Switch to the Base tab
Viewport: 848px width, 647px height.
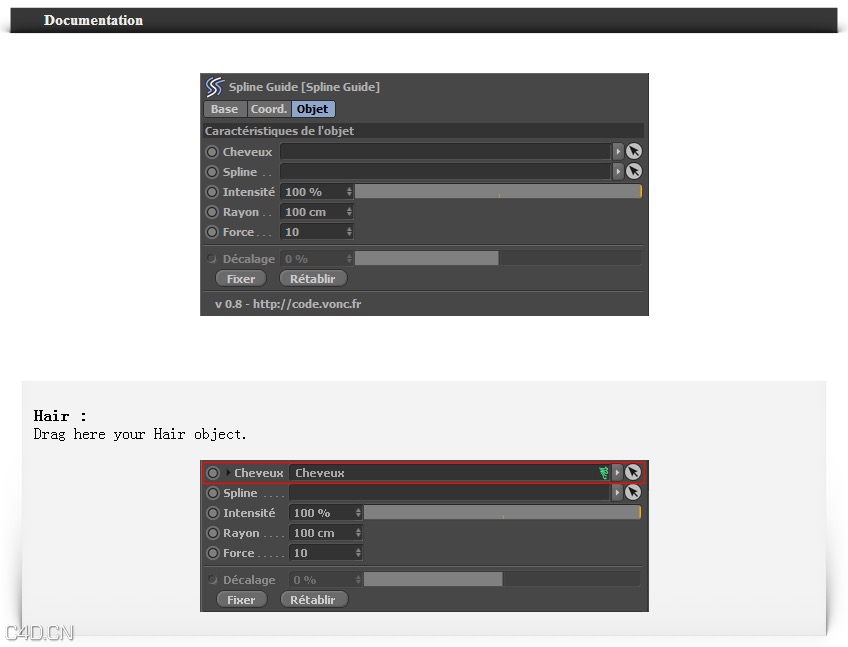click(x=225, y=108)
